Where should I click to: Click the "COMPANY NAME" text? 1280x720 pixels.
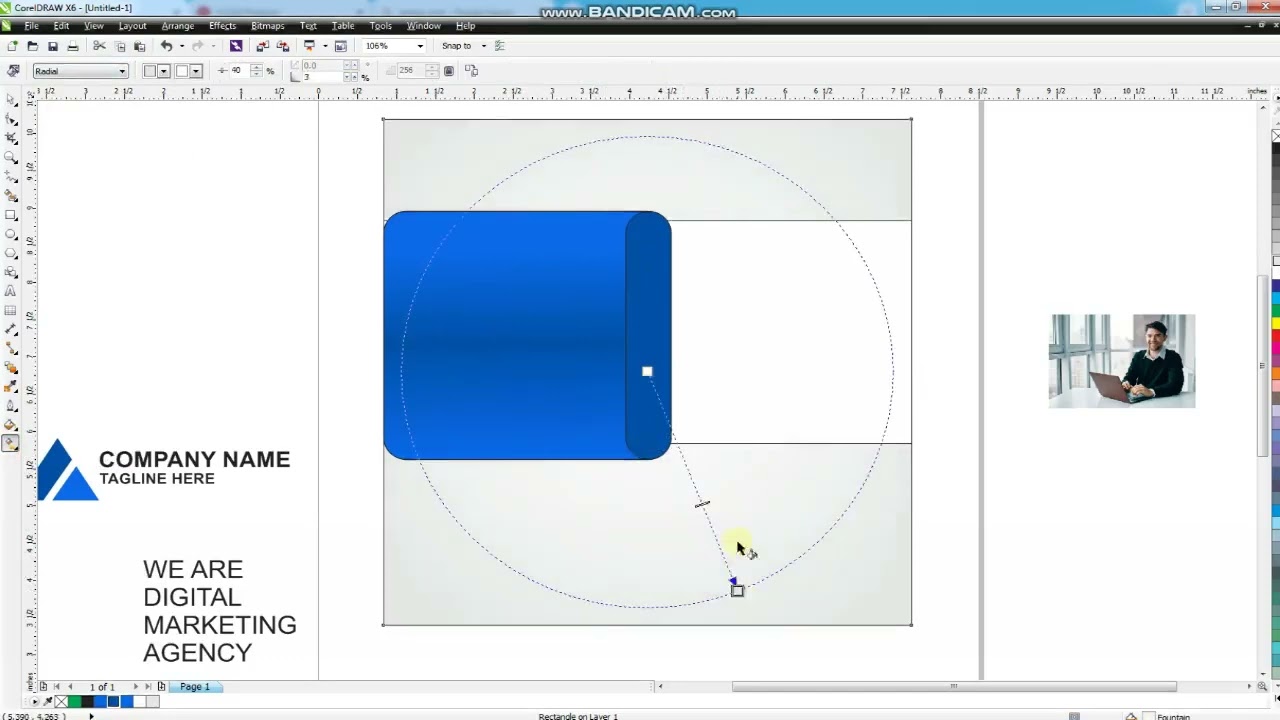(195, 460)
